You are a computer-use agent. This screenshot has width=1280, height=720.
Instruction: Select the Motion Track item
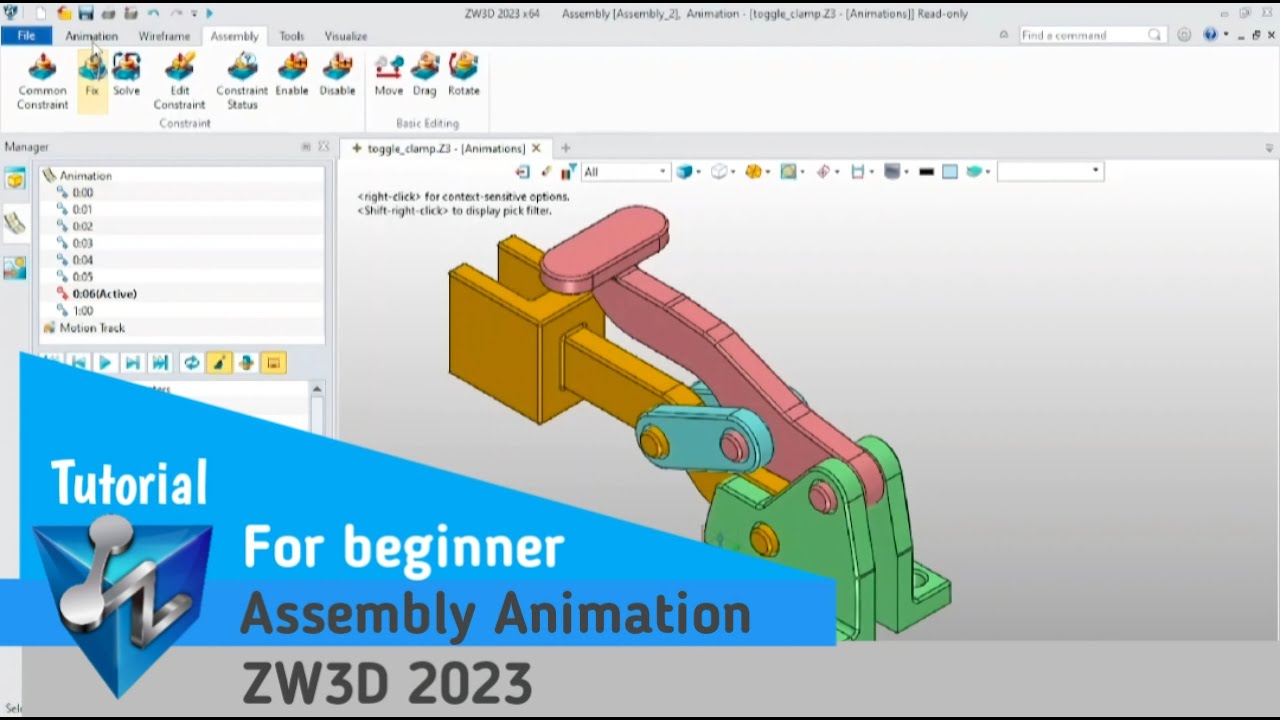(x=91, y=328)
